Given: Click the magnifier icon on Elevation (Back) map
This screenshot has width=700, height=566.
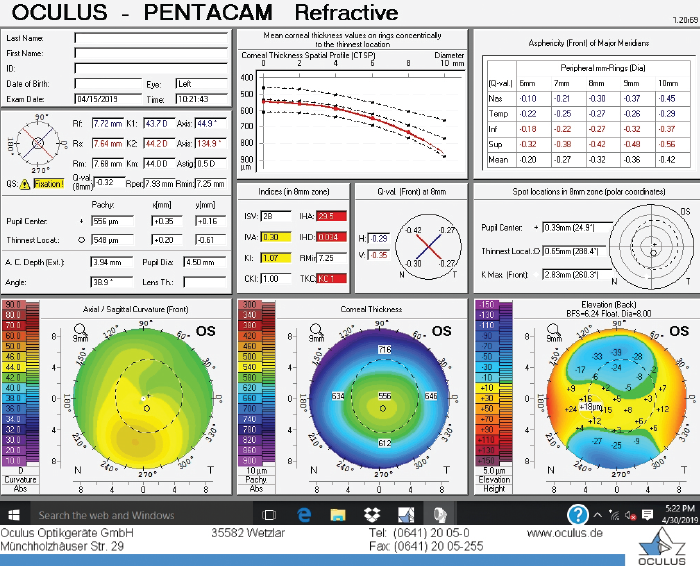Looking at the screenshot, I should click(554, 330).
